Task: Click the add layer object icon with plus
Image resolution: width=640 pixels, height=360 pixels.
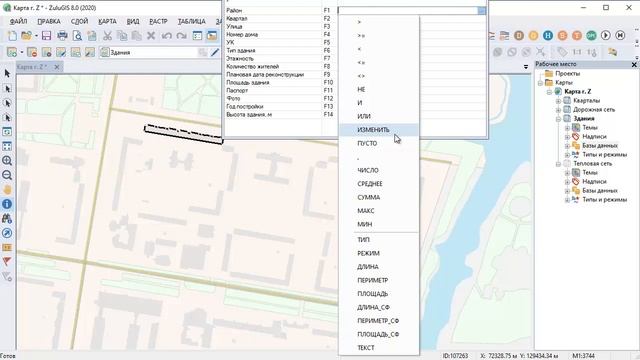Action: tap(12, 52)
